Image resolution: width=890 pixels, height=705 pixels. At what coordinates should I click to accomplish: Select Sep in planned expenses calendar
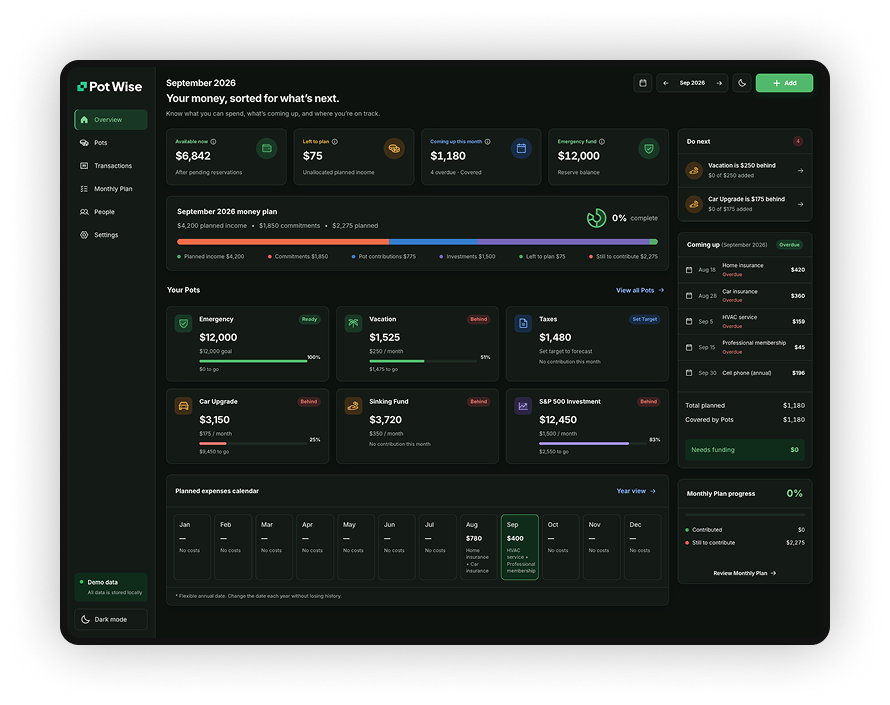pos(519,547)
